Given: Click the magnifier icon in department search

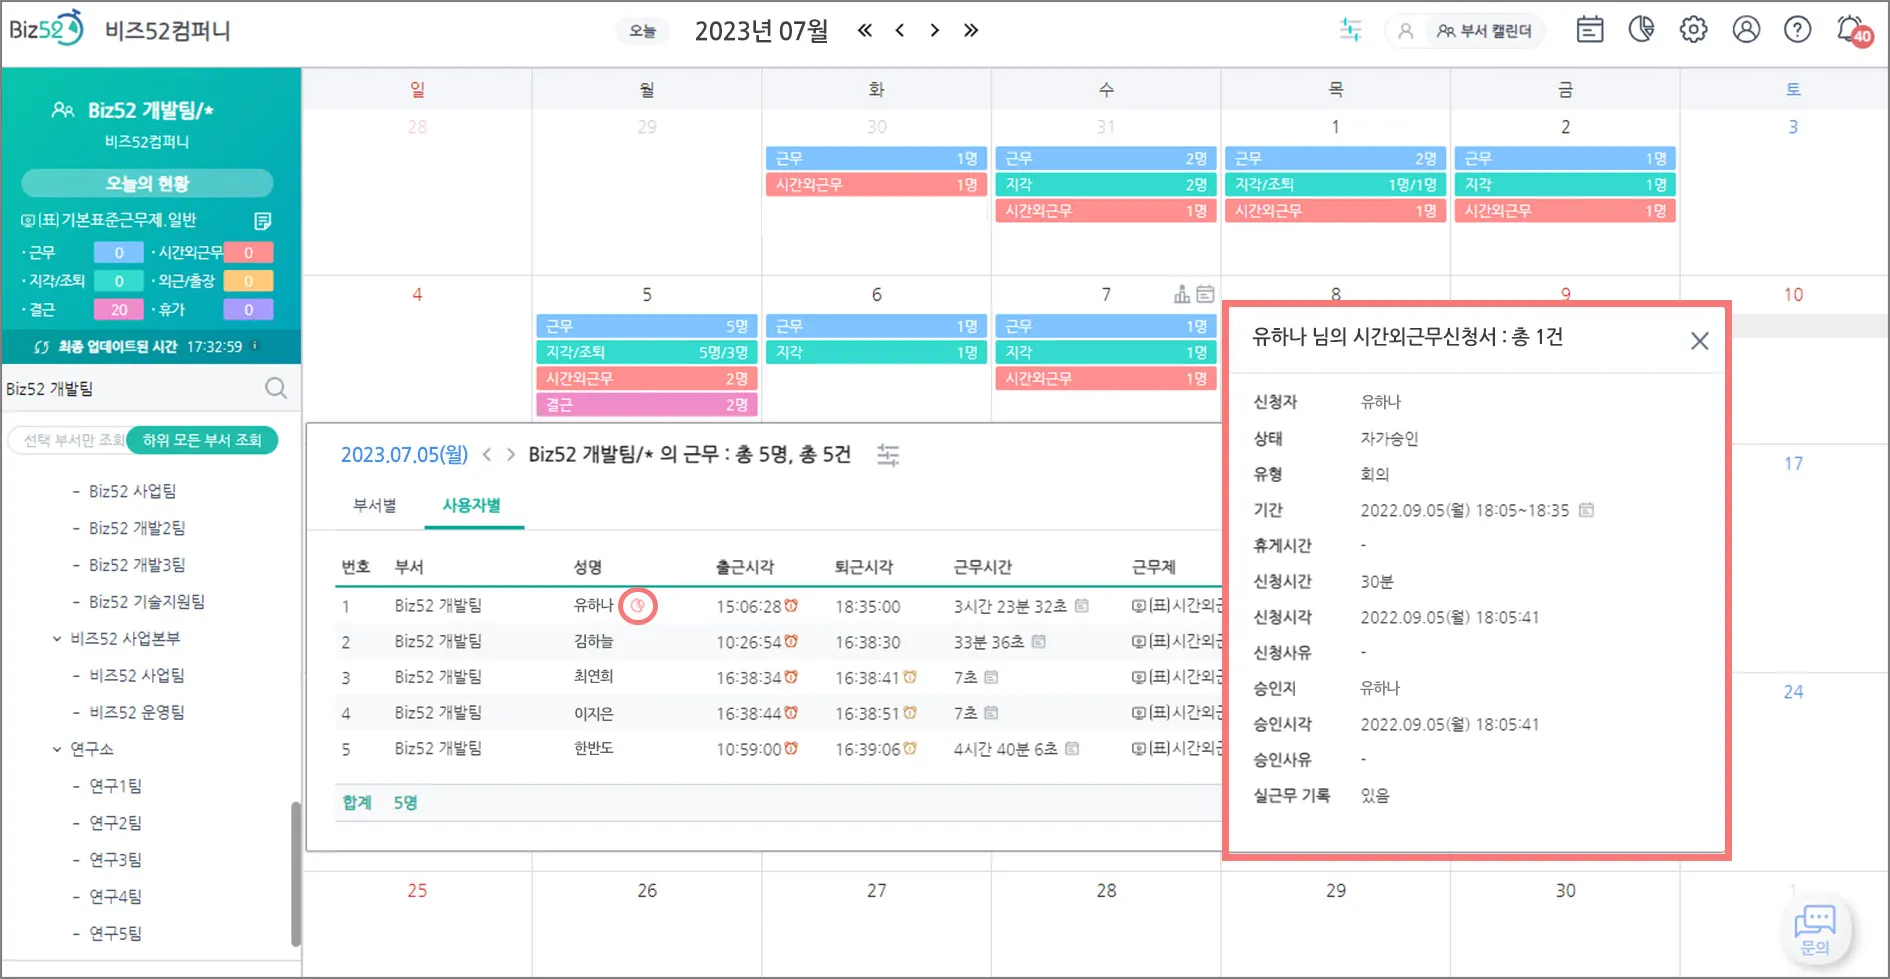Looking at the screenshot, I should pos(276,388).
